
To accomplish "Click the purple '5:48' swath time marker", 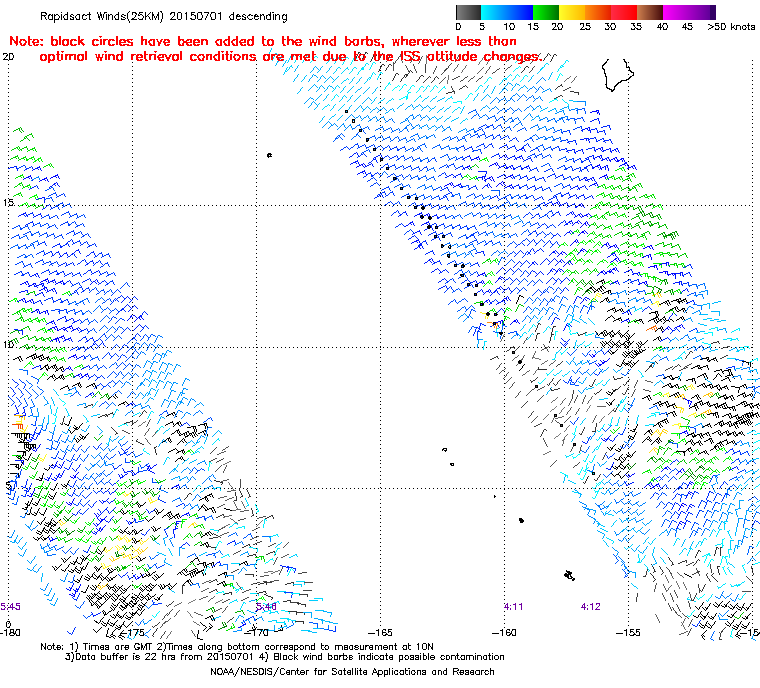I will (266, 607).
